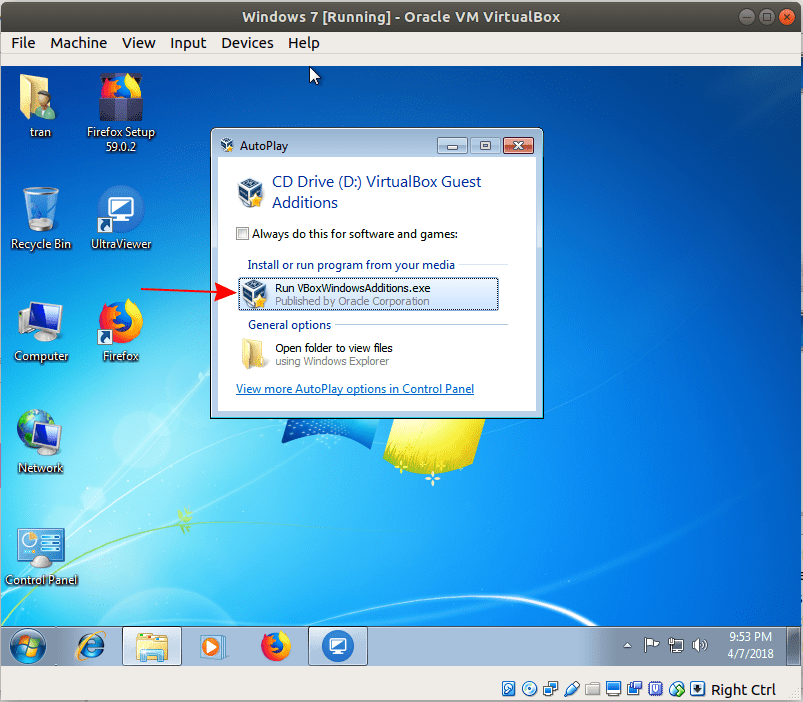Click the speaker icon in the system tray

coord(701,645)
